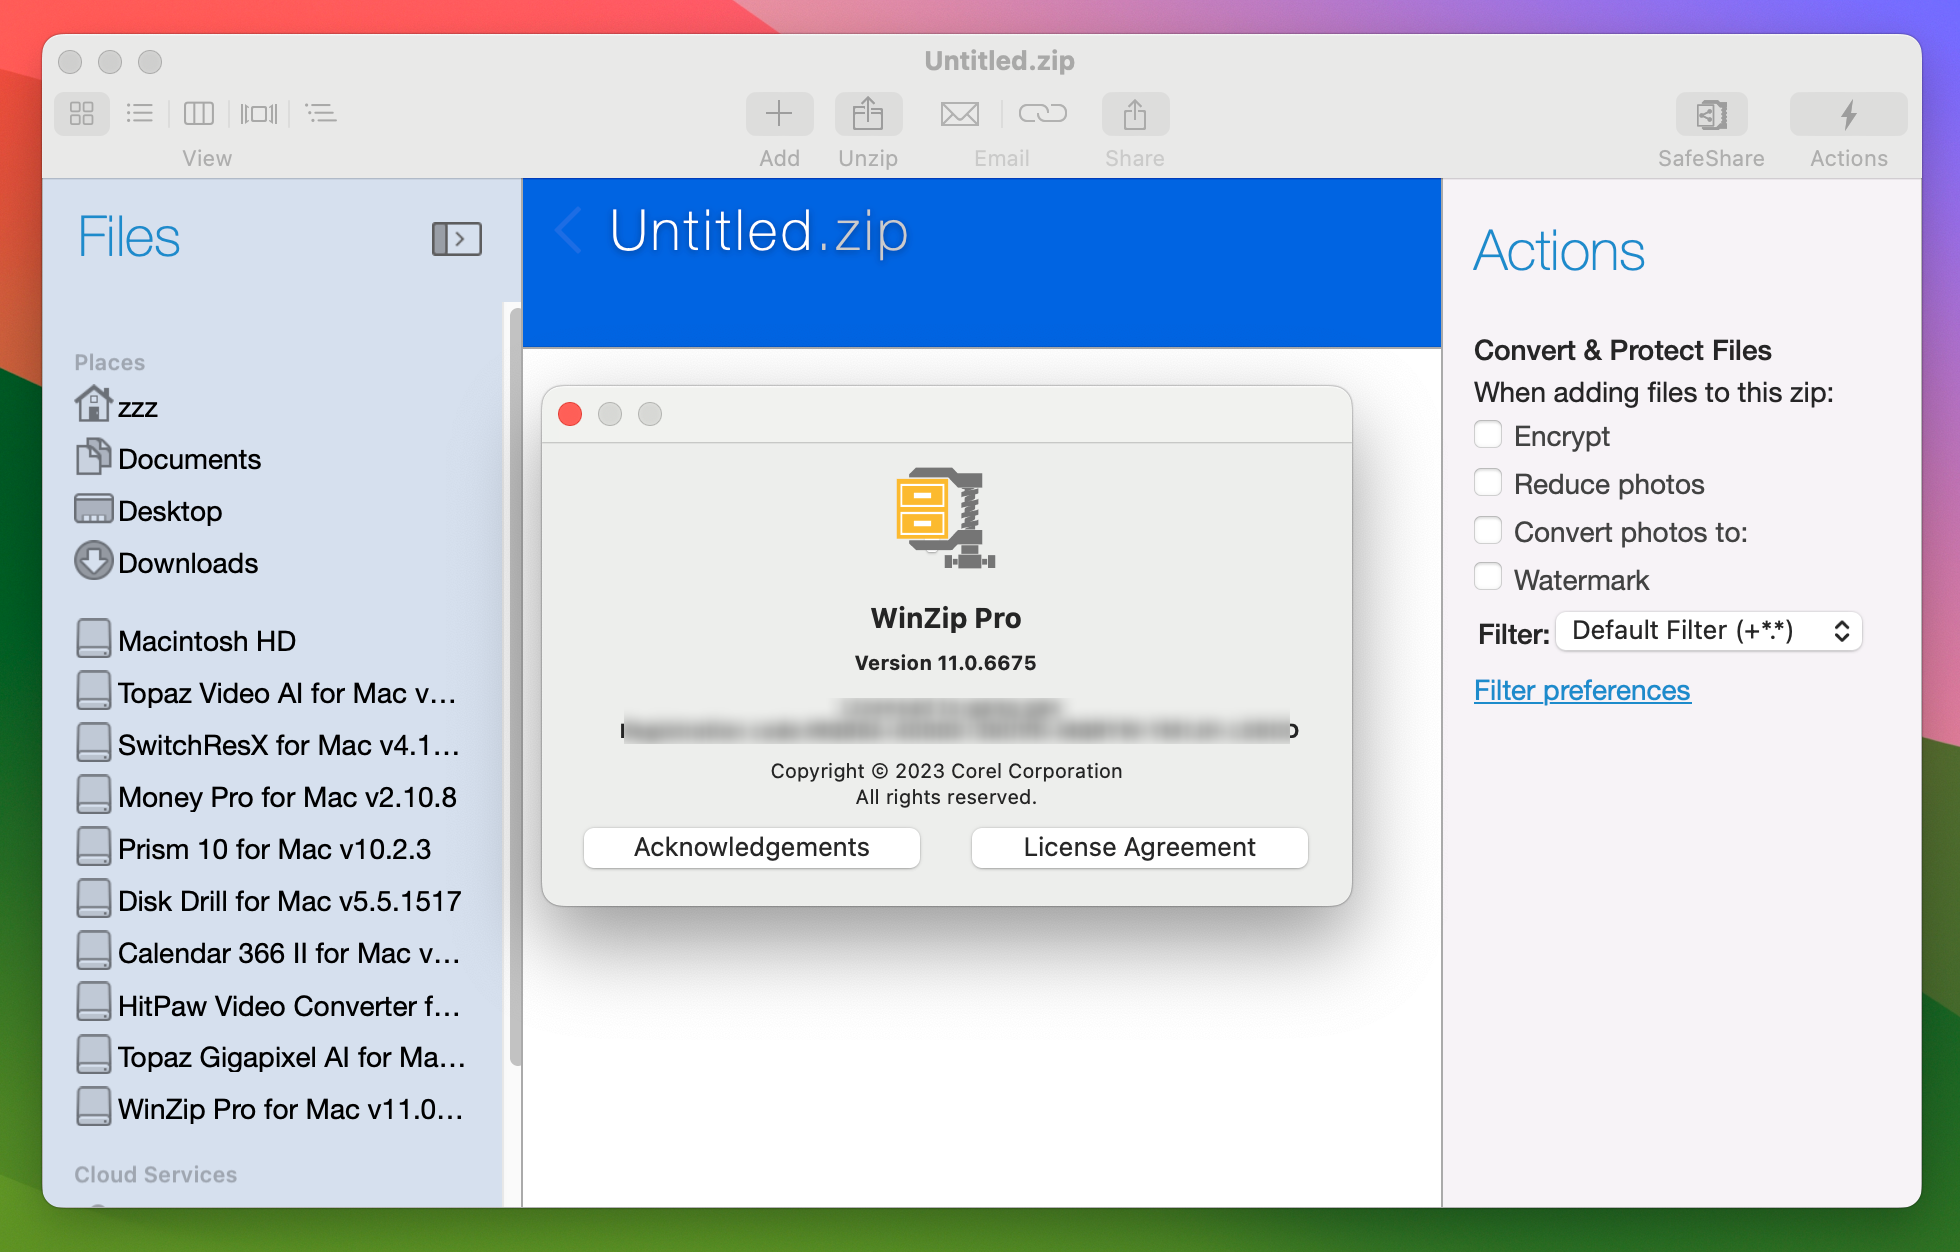Image resolution: width=1960 pixels, height=1252 pixels.
Task: Open the Acknowledgements dialog
Action: (751, 847)
